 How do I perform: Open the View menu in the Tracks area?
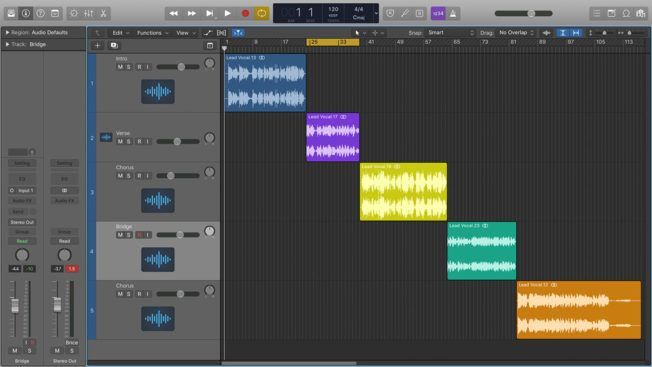point(185,33)
